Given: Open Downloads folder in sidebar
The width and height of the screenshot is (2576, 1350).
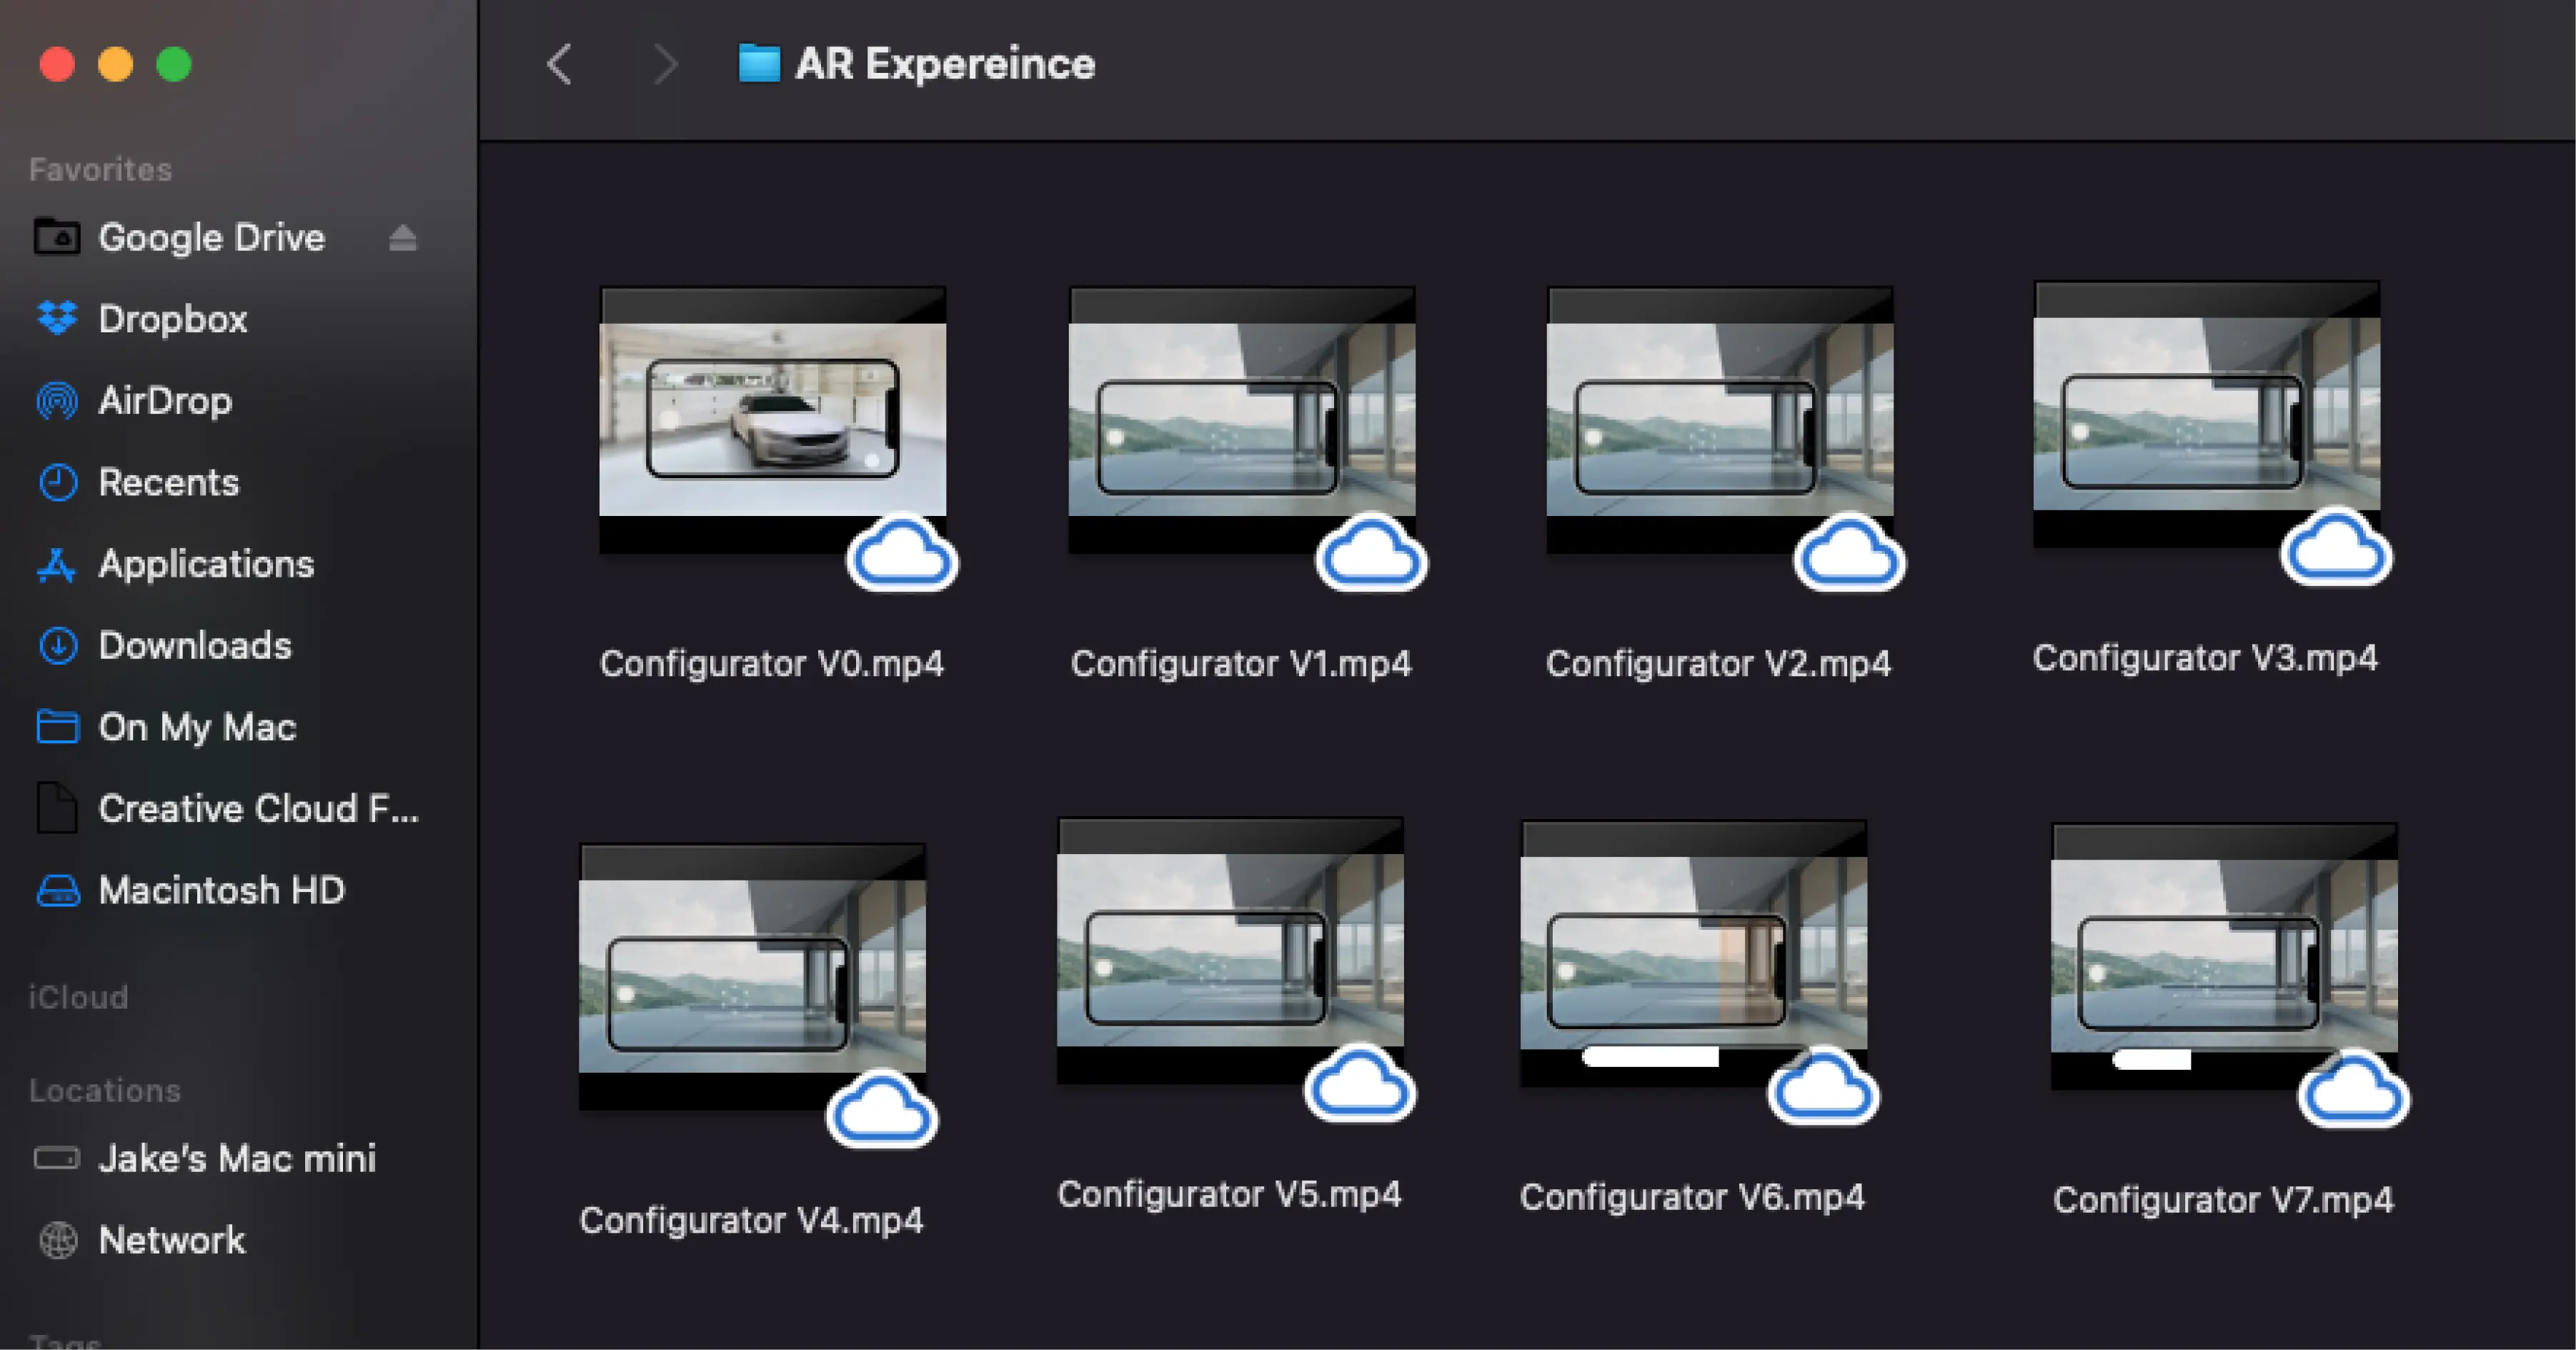Looking at the screenshot, I should (x=194, y=646).
